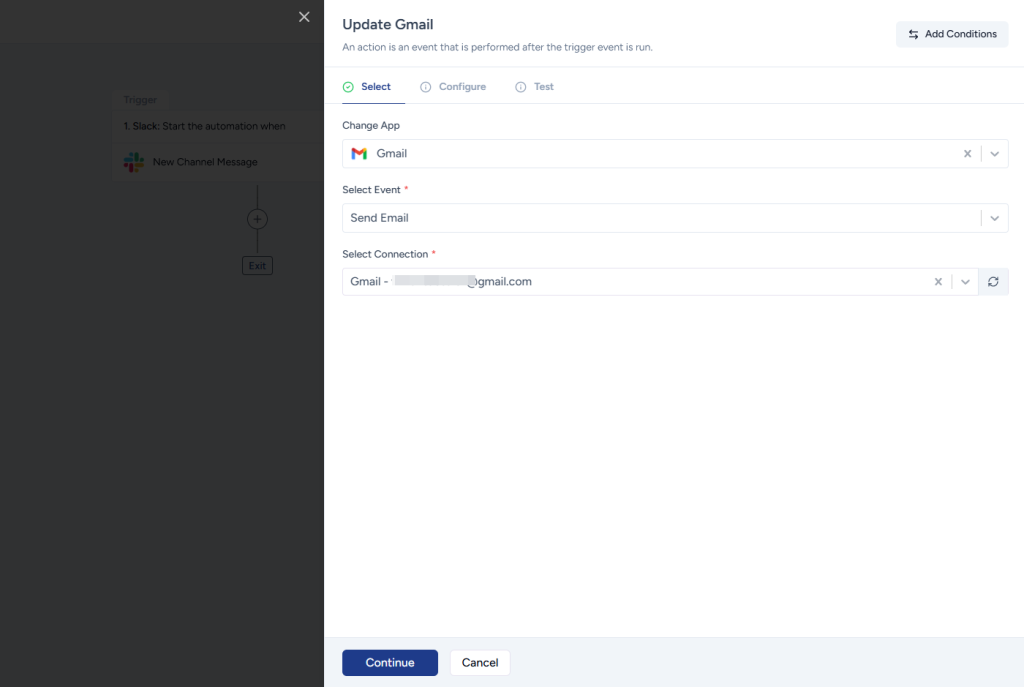Click the Slack icon in the trigger
The height and width of the screenshot is (687, 1024).
pos(134,162)
